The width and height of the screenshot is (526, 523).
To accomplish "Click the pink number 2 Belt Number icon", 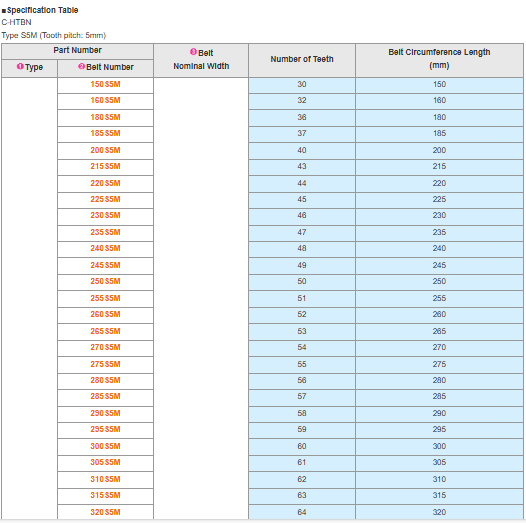I will (82, 66).
